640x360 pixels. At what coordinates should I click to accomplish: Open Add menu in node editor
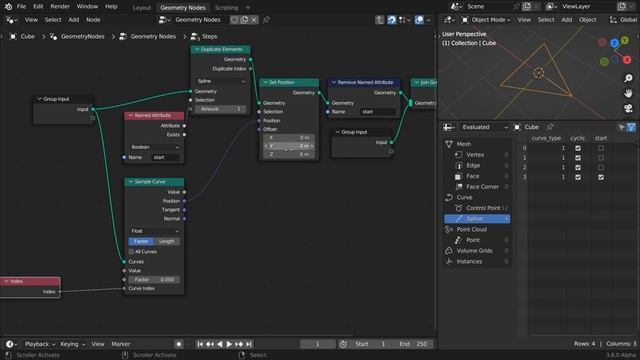[x=73, y=20]
